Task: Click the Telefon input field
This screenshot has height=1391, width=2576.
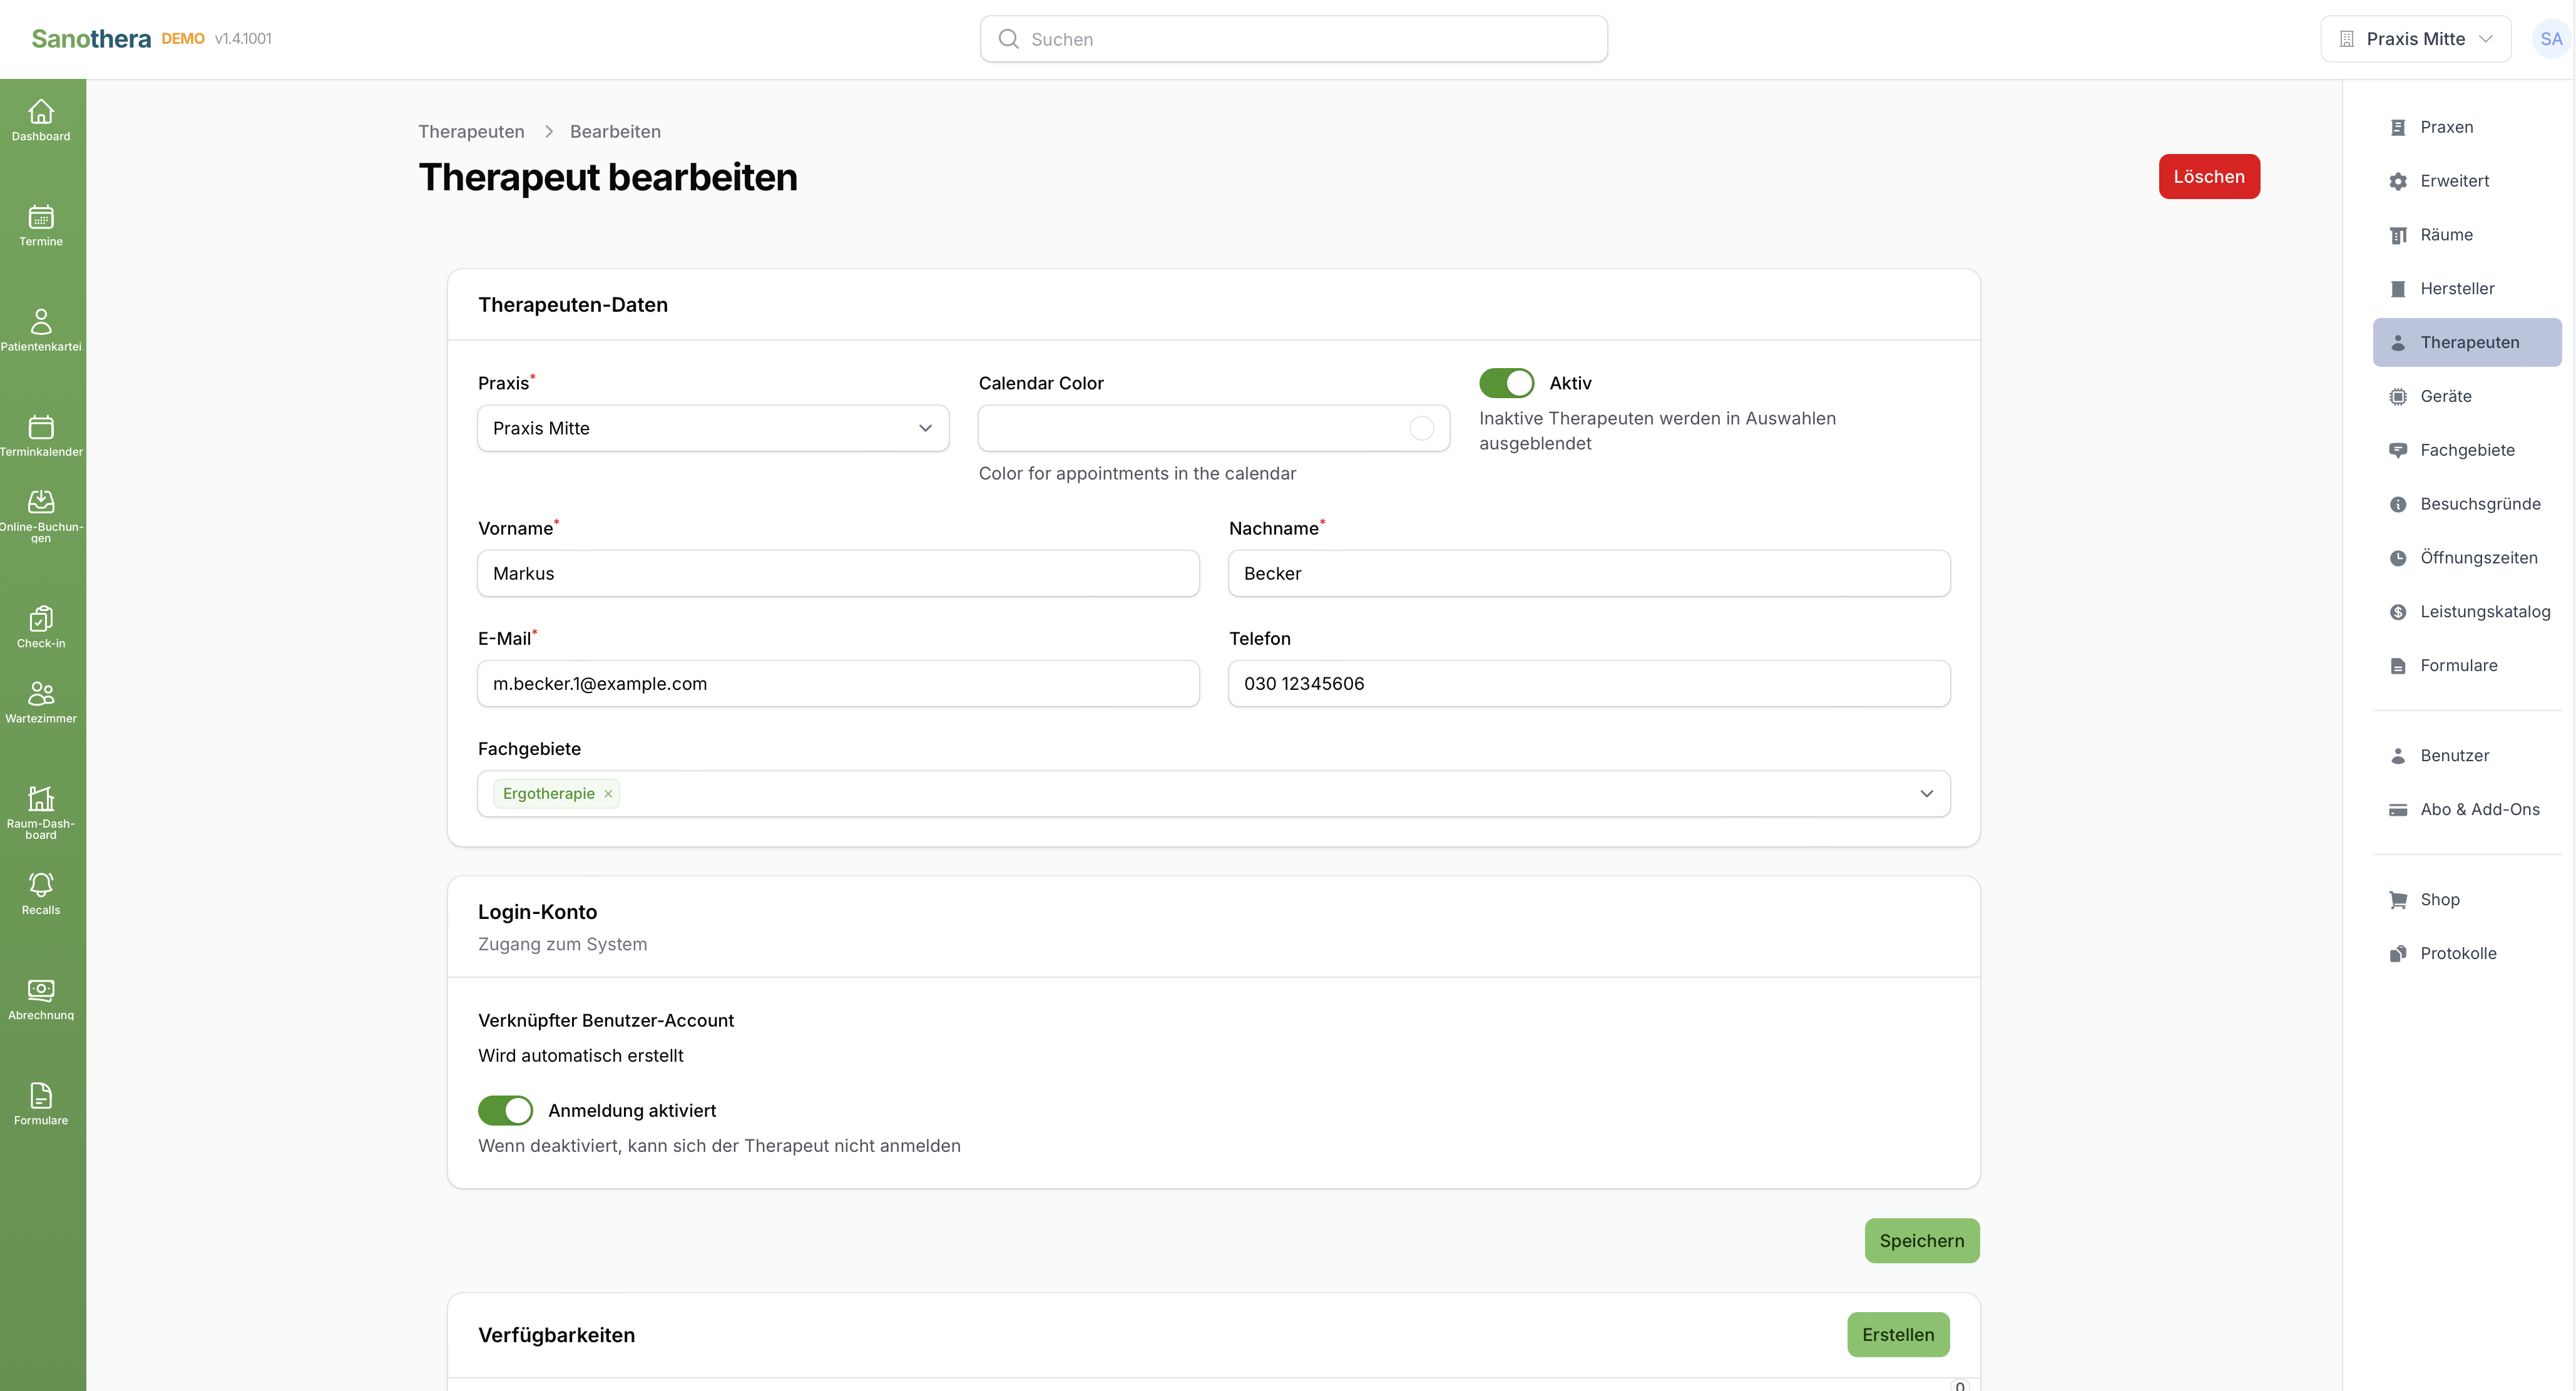Action: coord(1589,683)
